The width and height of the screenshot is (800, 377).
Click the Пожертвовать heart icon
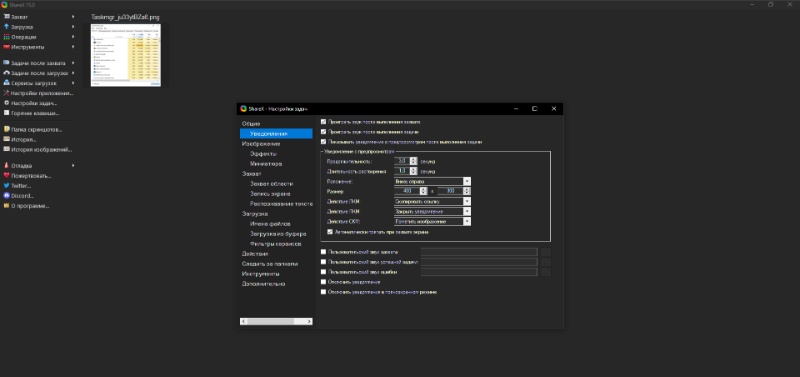7,175
